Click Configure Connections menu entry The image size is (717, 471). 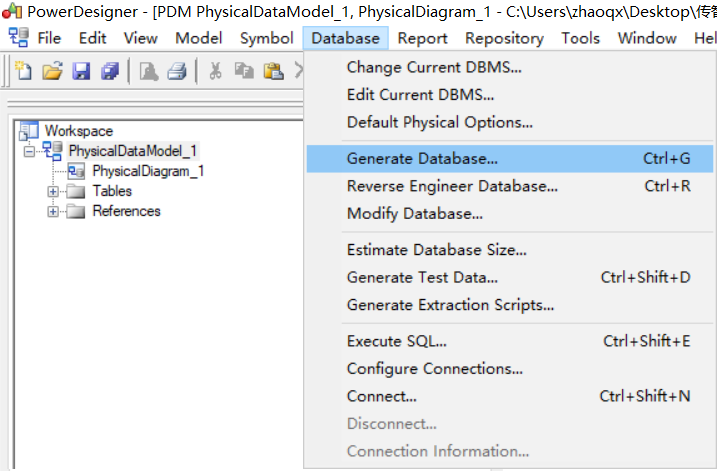[434, 368]
